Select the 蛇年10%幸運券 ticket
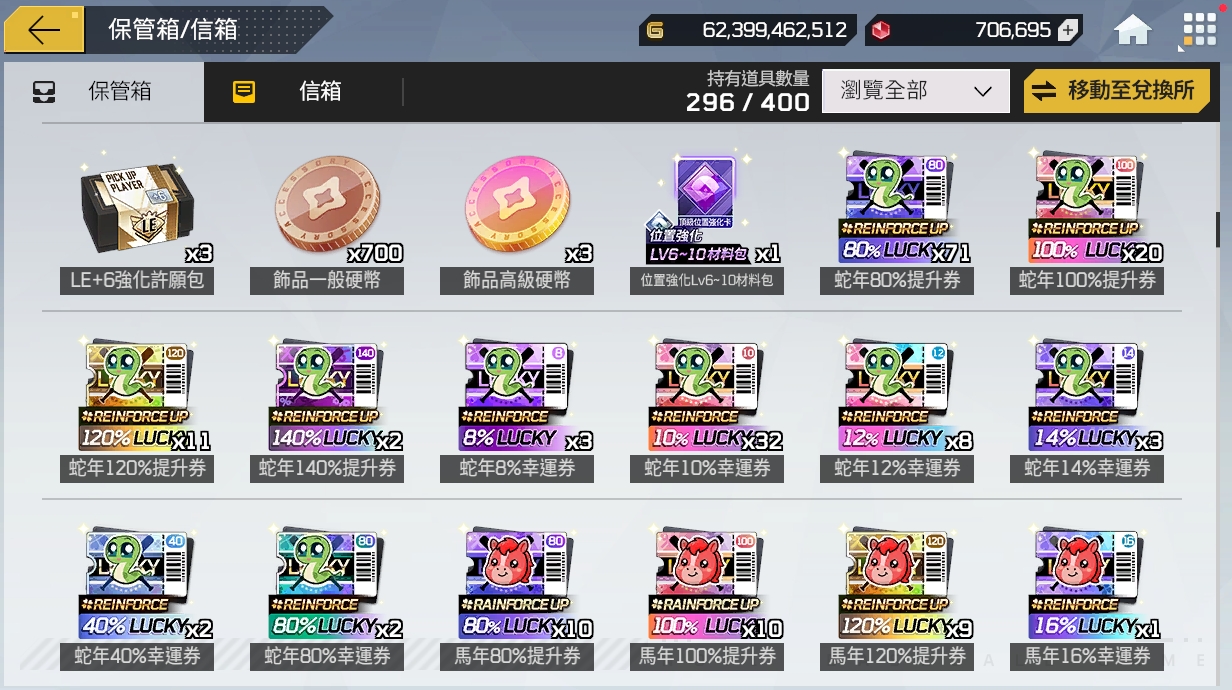Screen dimensions: 1232x690 tap(707, 408)
